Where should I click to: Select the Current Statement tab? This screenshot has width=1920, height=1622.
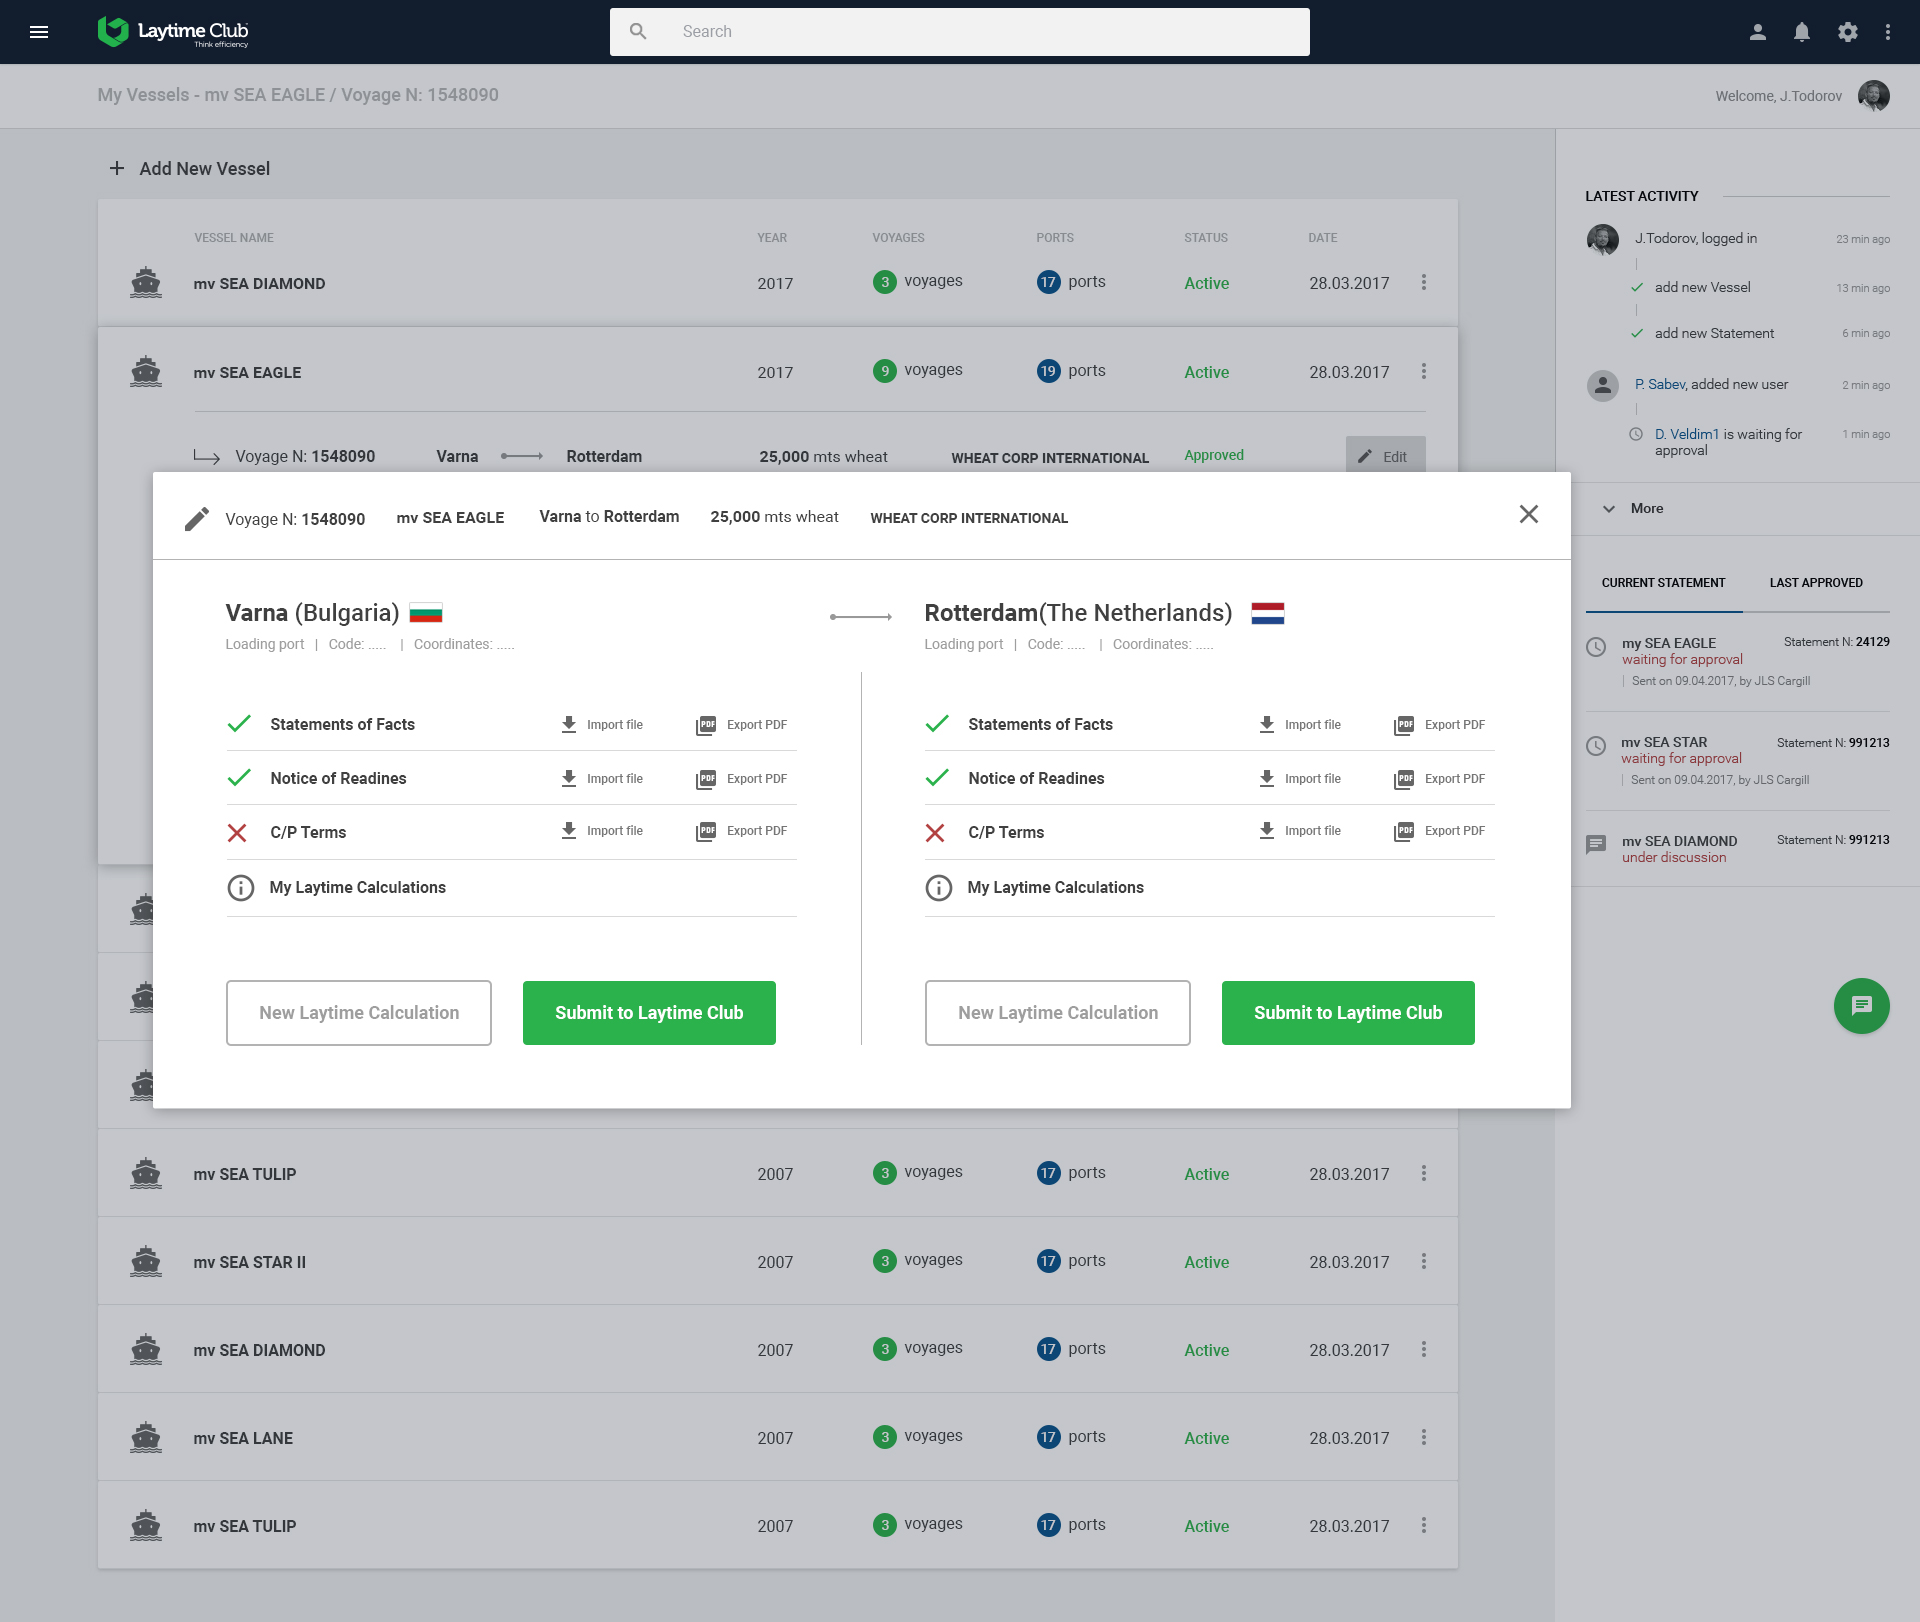[x=1663, y=583]
